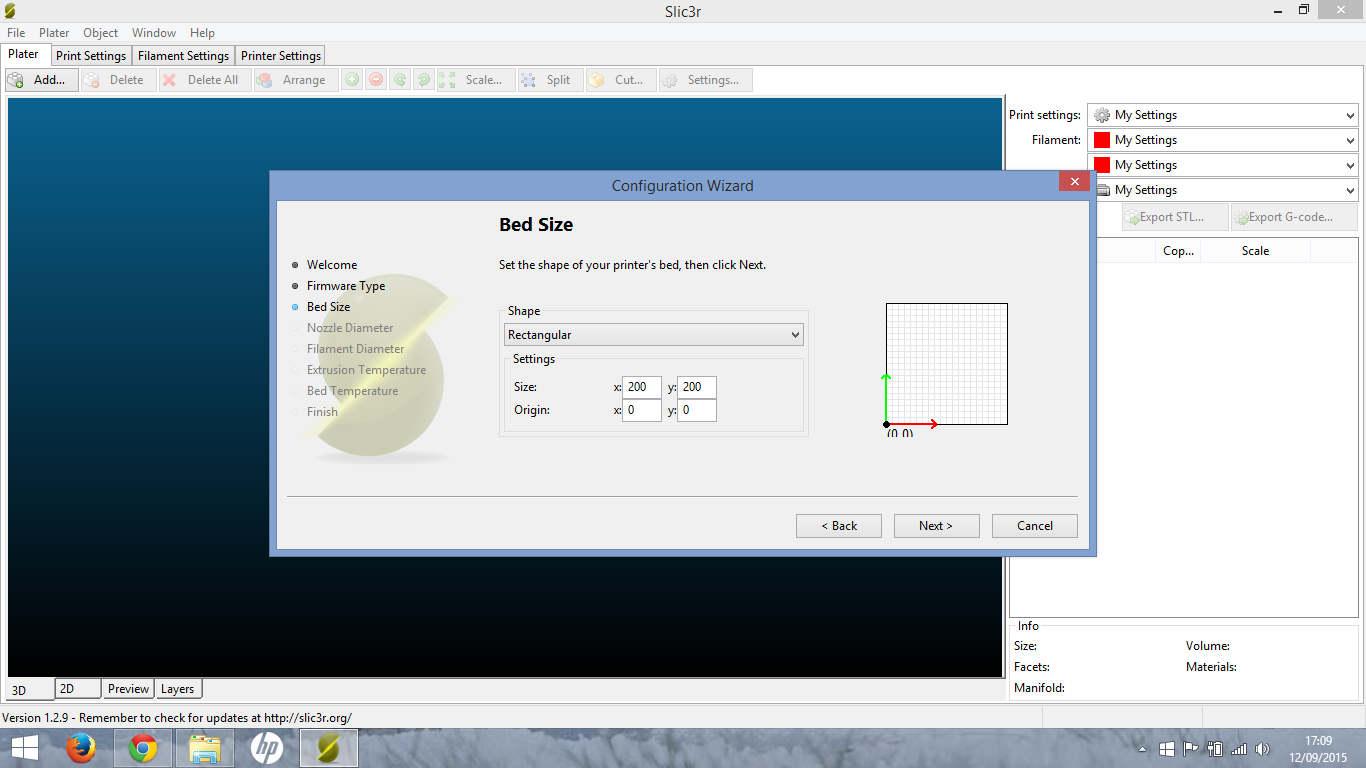Click Delete All in the toolbar
Image resolution: width=1366 pixels, height=768 pixels.
pos(205,80)
